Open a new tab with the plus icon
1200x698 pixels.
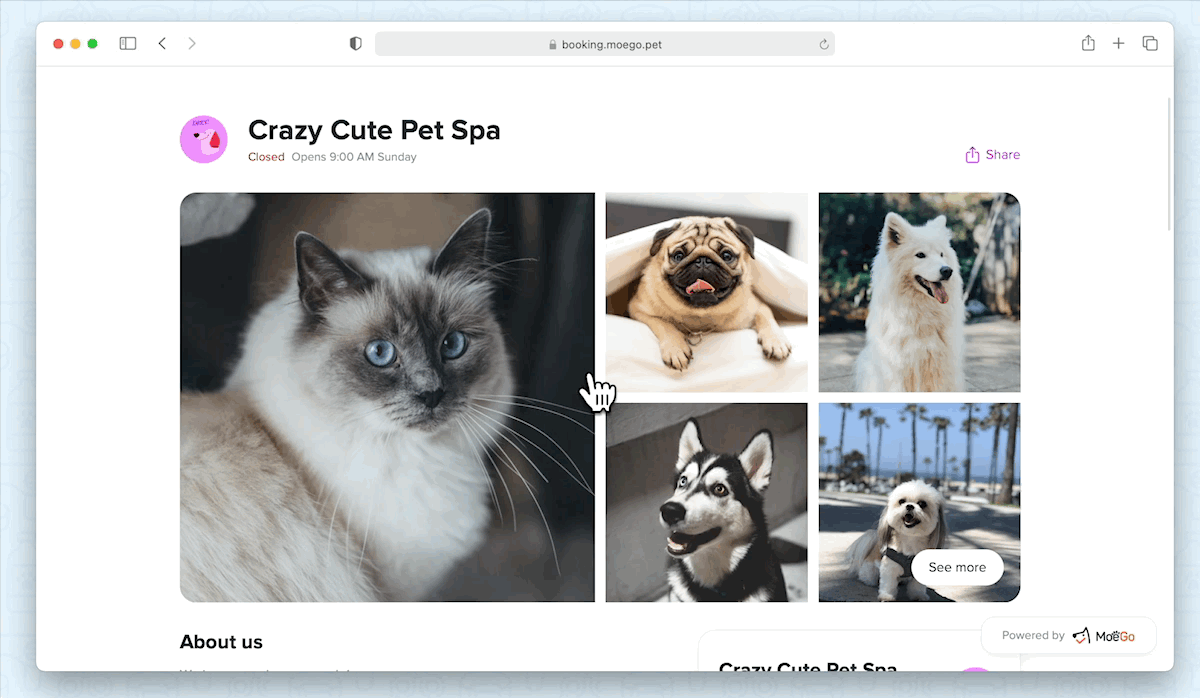click(1119, 44)
